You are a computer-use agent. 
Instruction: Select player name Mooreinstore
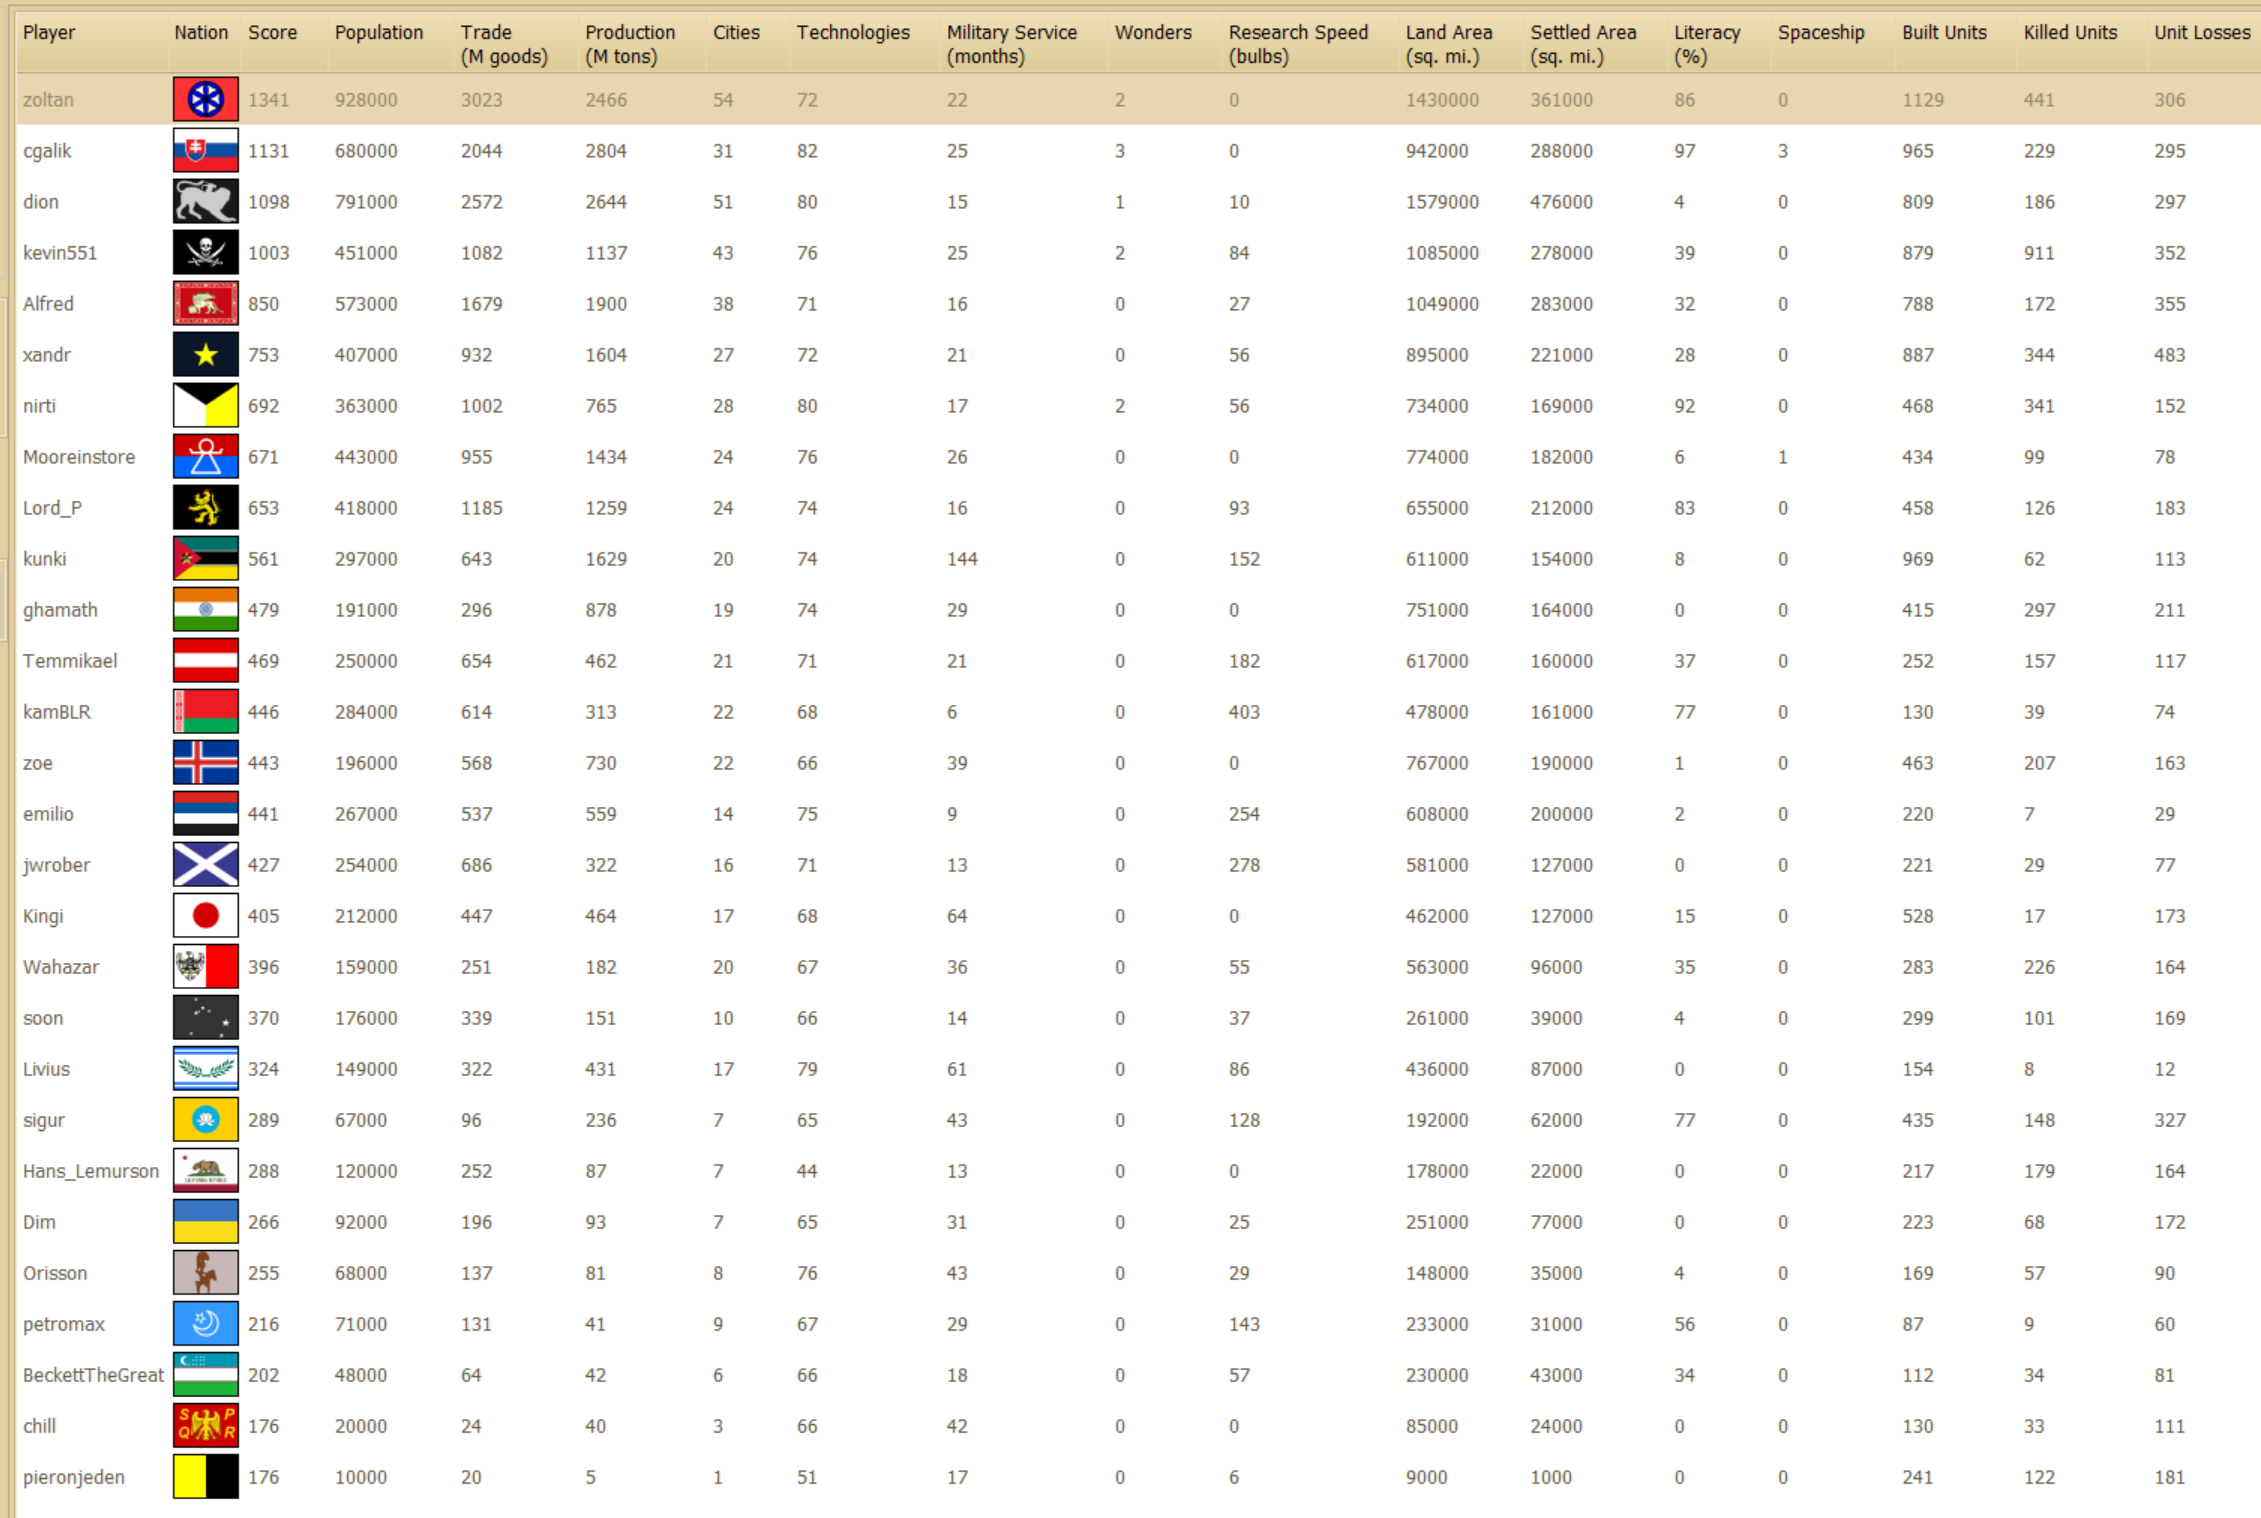tap(79, 457)
